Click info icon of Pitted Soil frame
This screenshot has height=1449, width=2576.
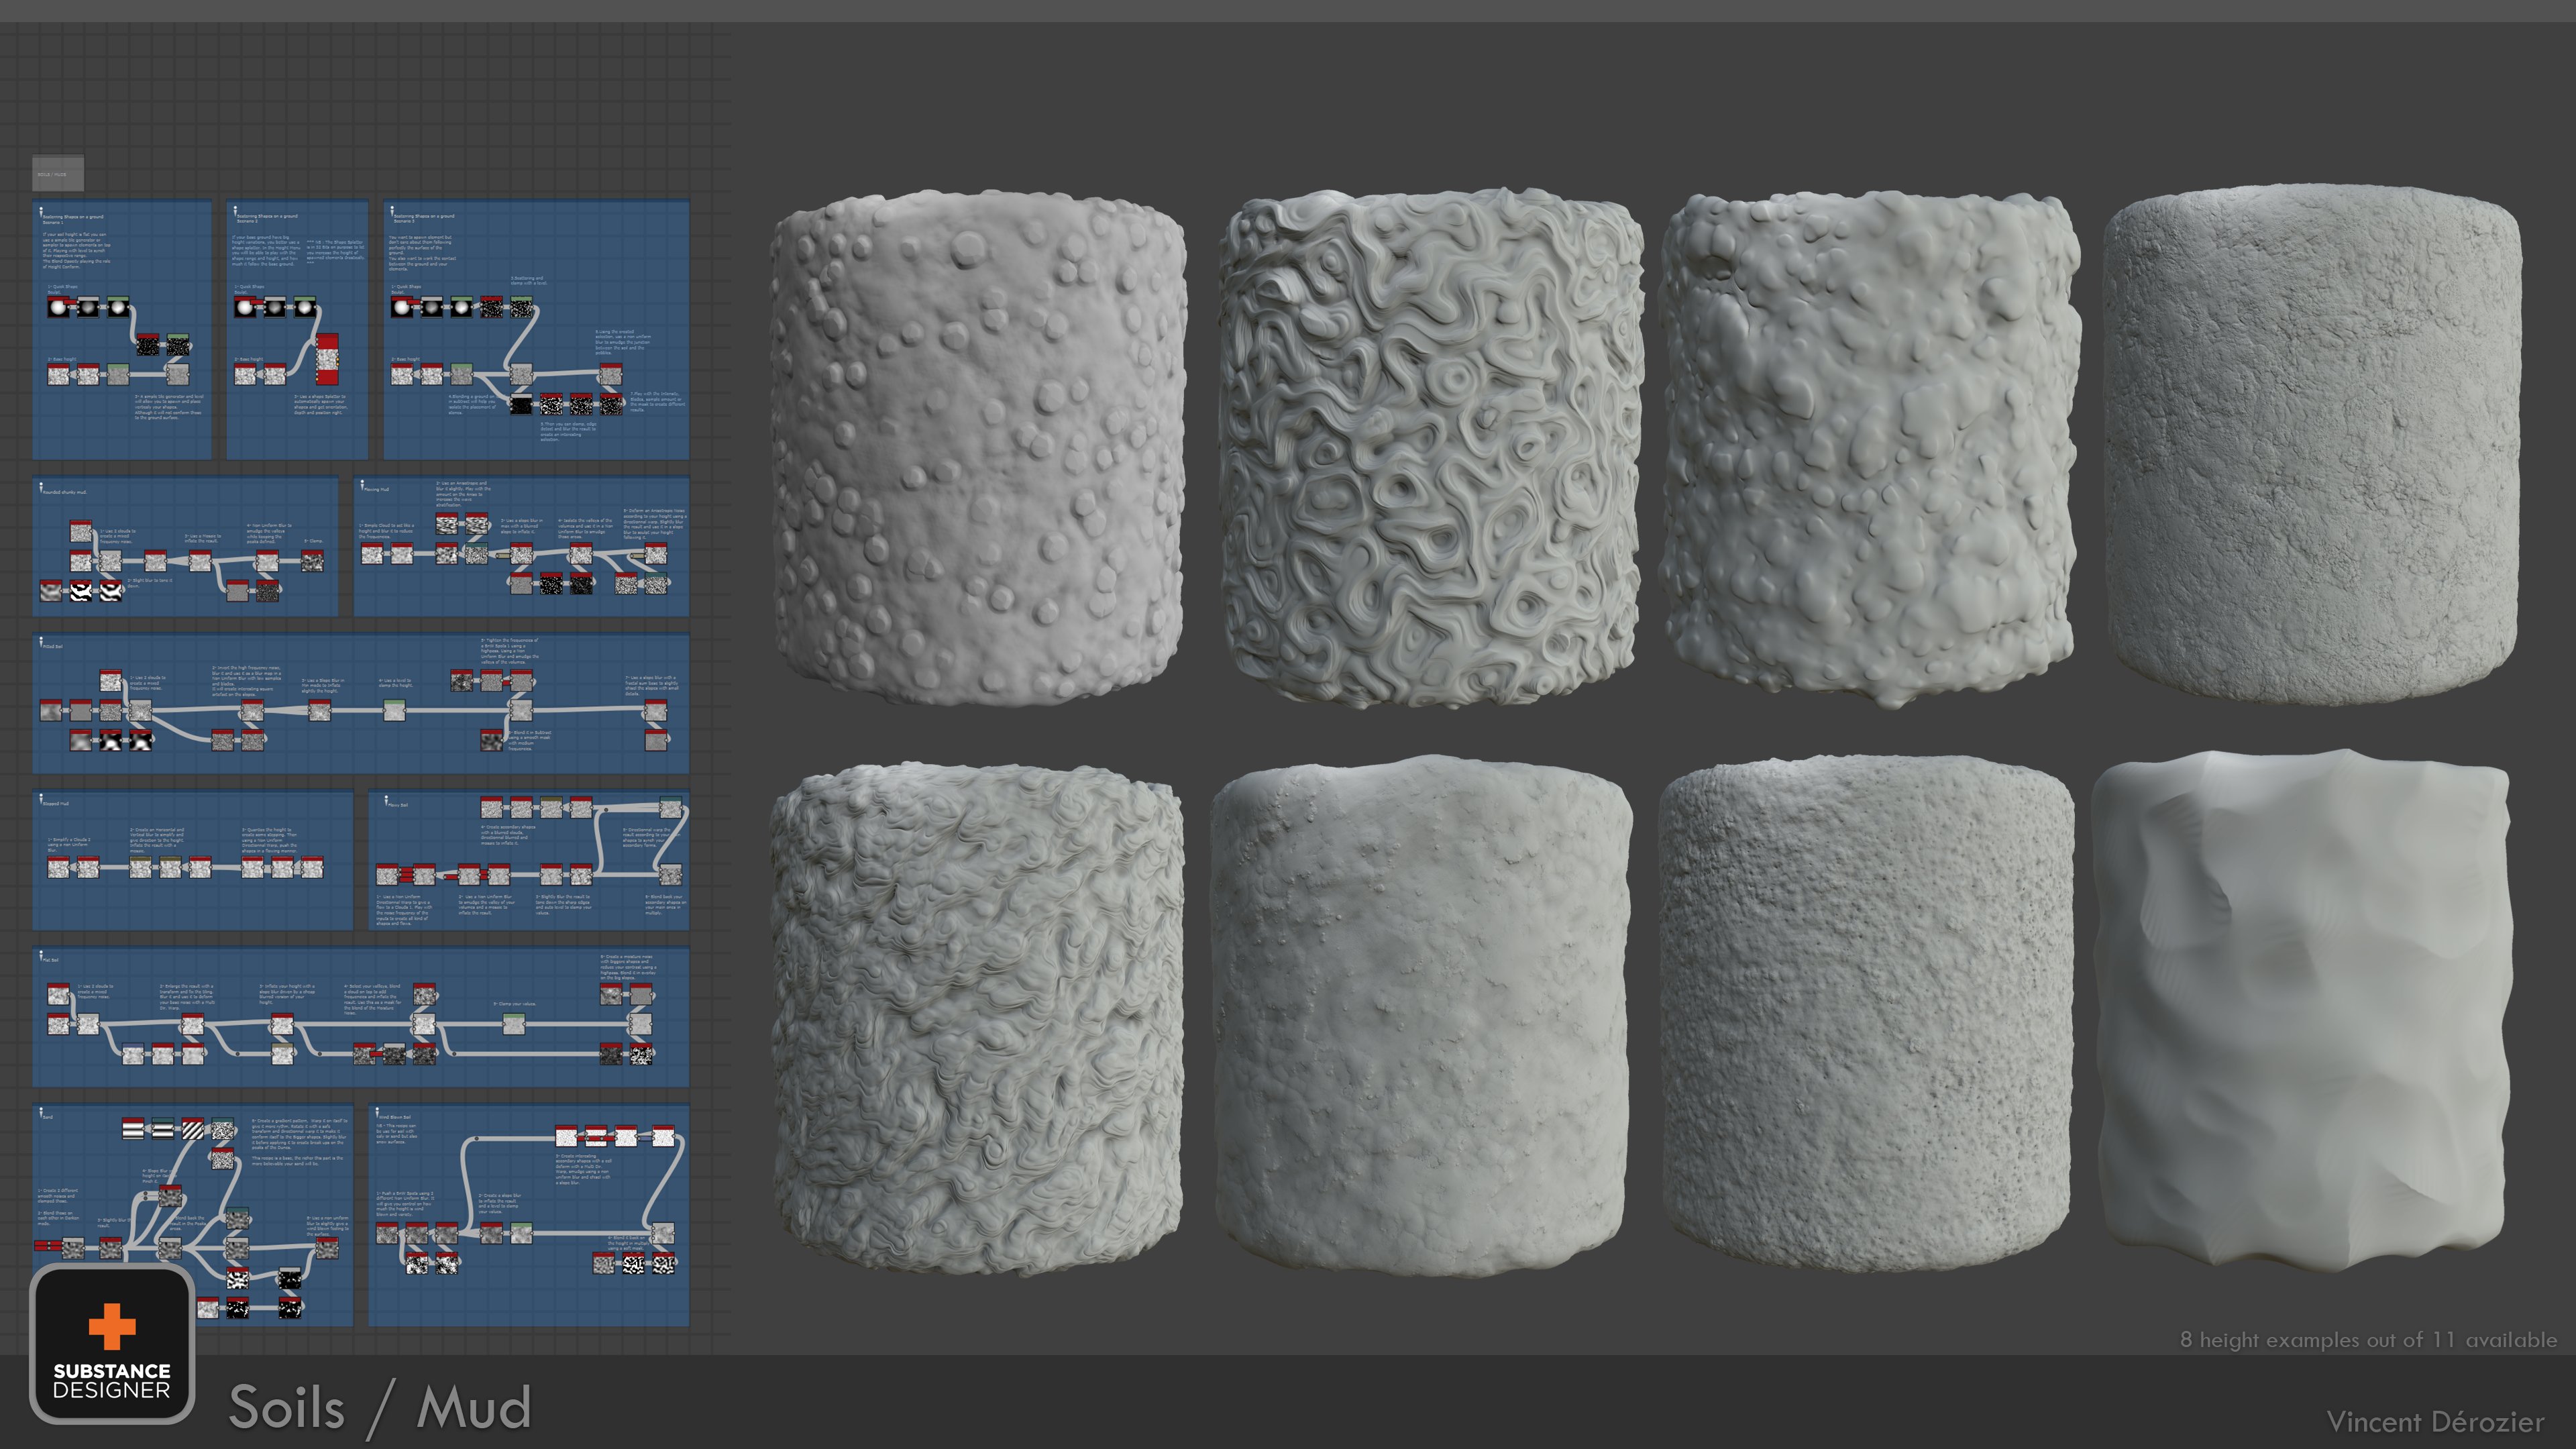coord(42,642)
